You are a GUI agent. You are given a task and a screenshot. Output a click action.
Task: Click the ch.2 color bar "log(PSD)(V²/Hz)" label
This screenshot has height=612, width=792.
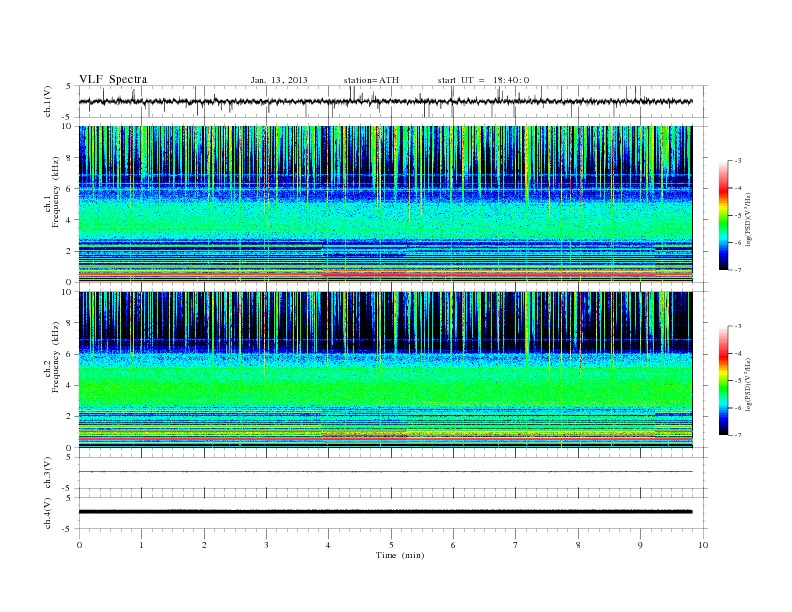748,384
